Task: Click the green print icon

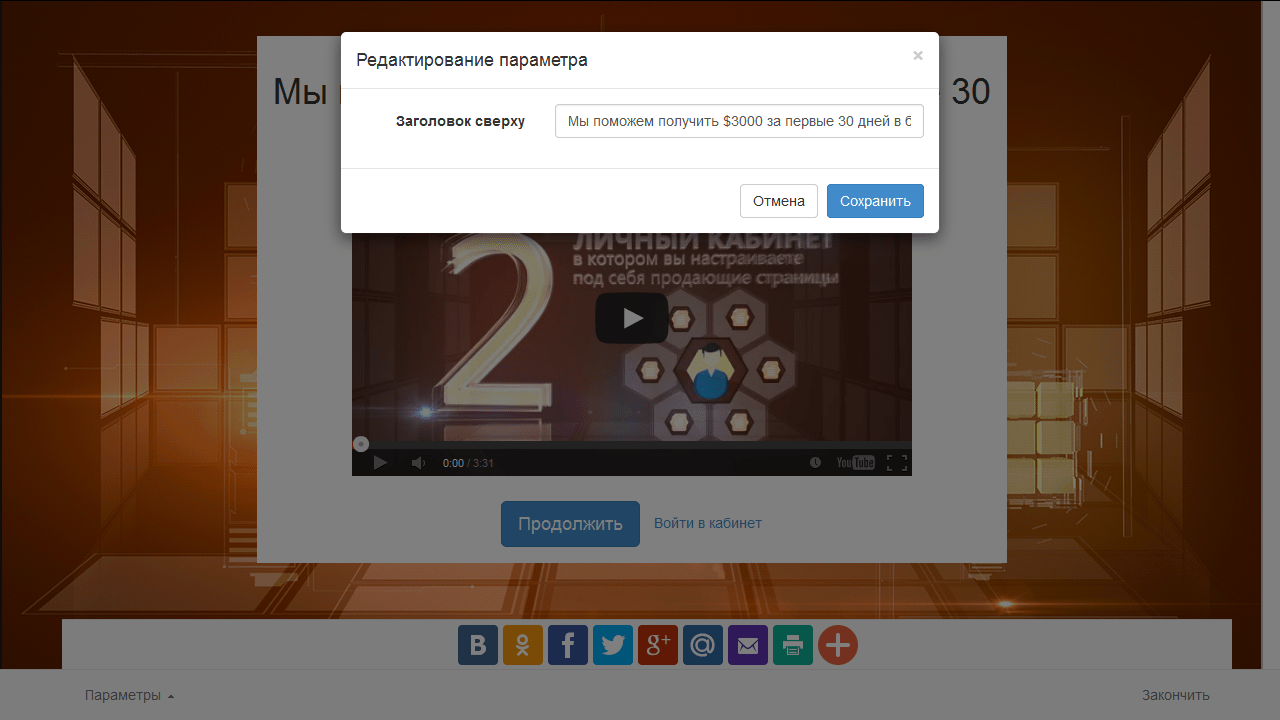Action: pos(793,646)
